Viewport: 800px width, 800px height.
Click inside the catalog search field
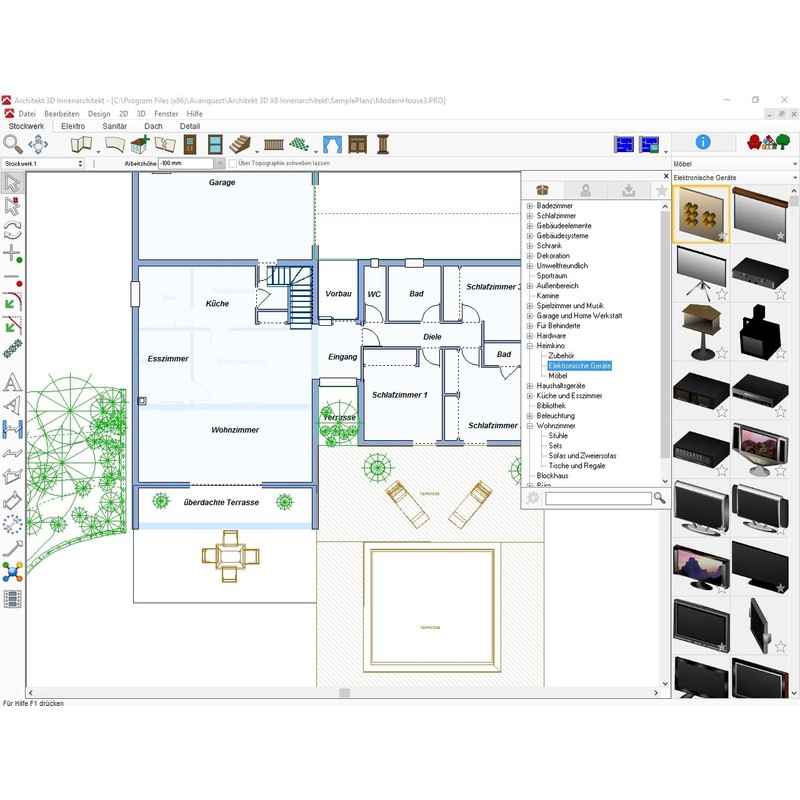tap(600, 496)
